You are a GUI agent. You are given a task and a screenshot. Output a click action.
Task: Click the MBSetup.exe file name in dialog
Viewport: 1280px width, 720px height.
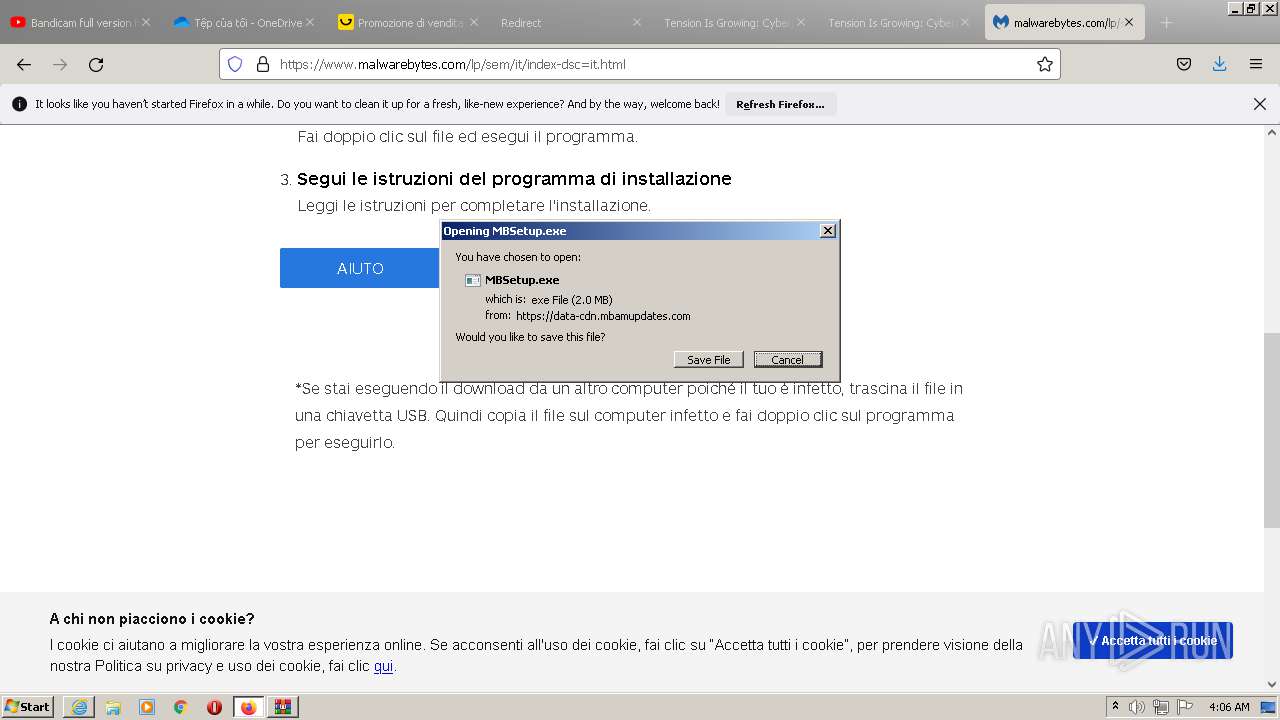coord(522,280)
